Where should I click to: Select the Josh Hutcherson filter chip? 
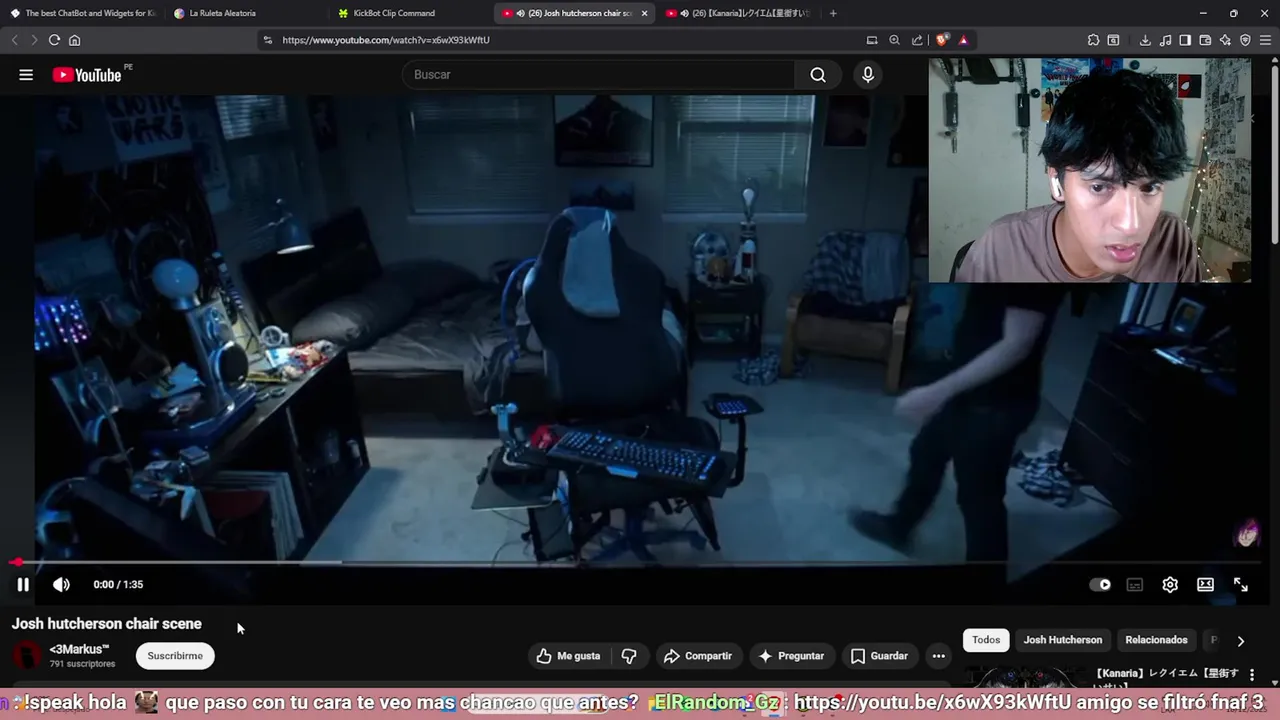(x=1062, y=640)
